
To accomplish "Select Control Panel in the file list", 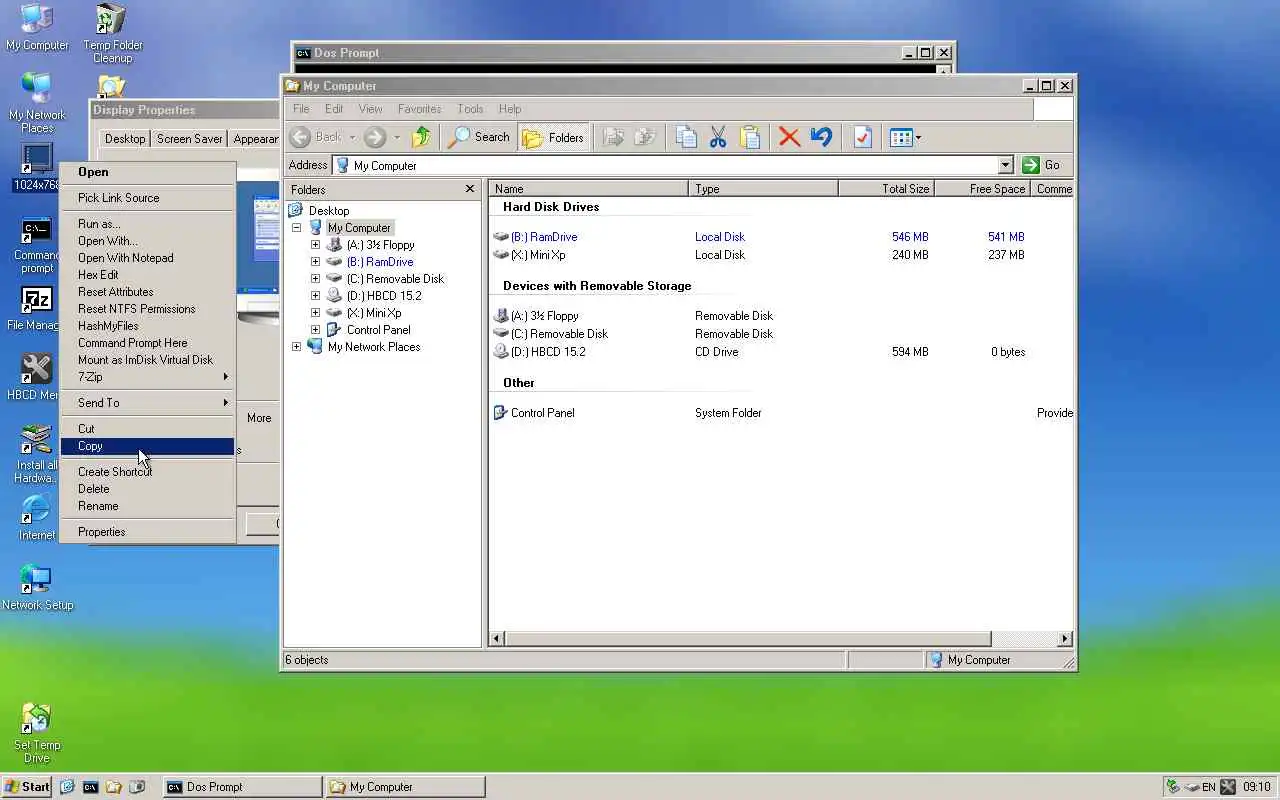I will point(542,413).
